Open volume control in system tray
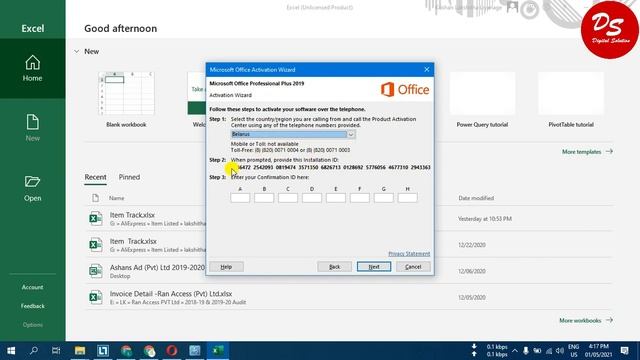 click(x=560, y=351)
